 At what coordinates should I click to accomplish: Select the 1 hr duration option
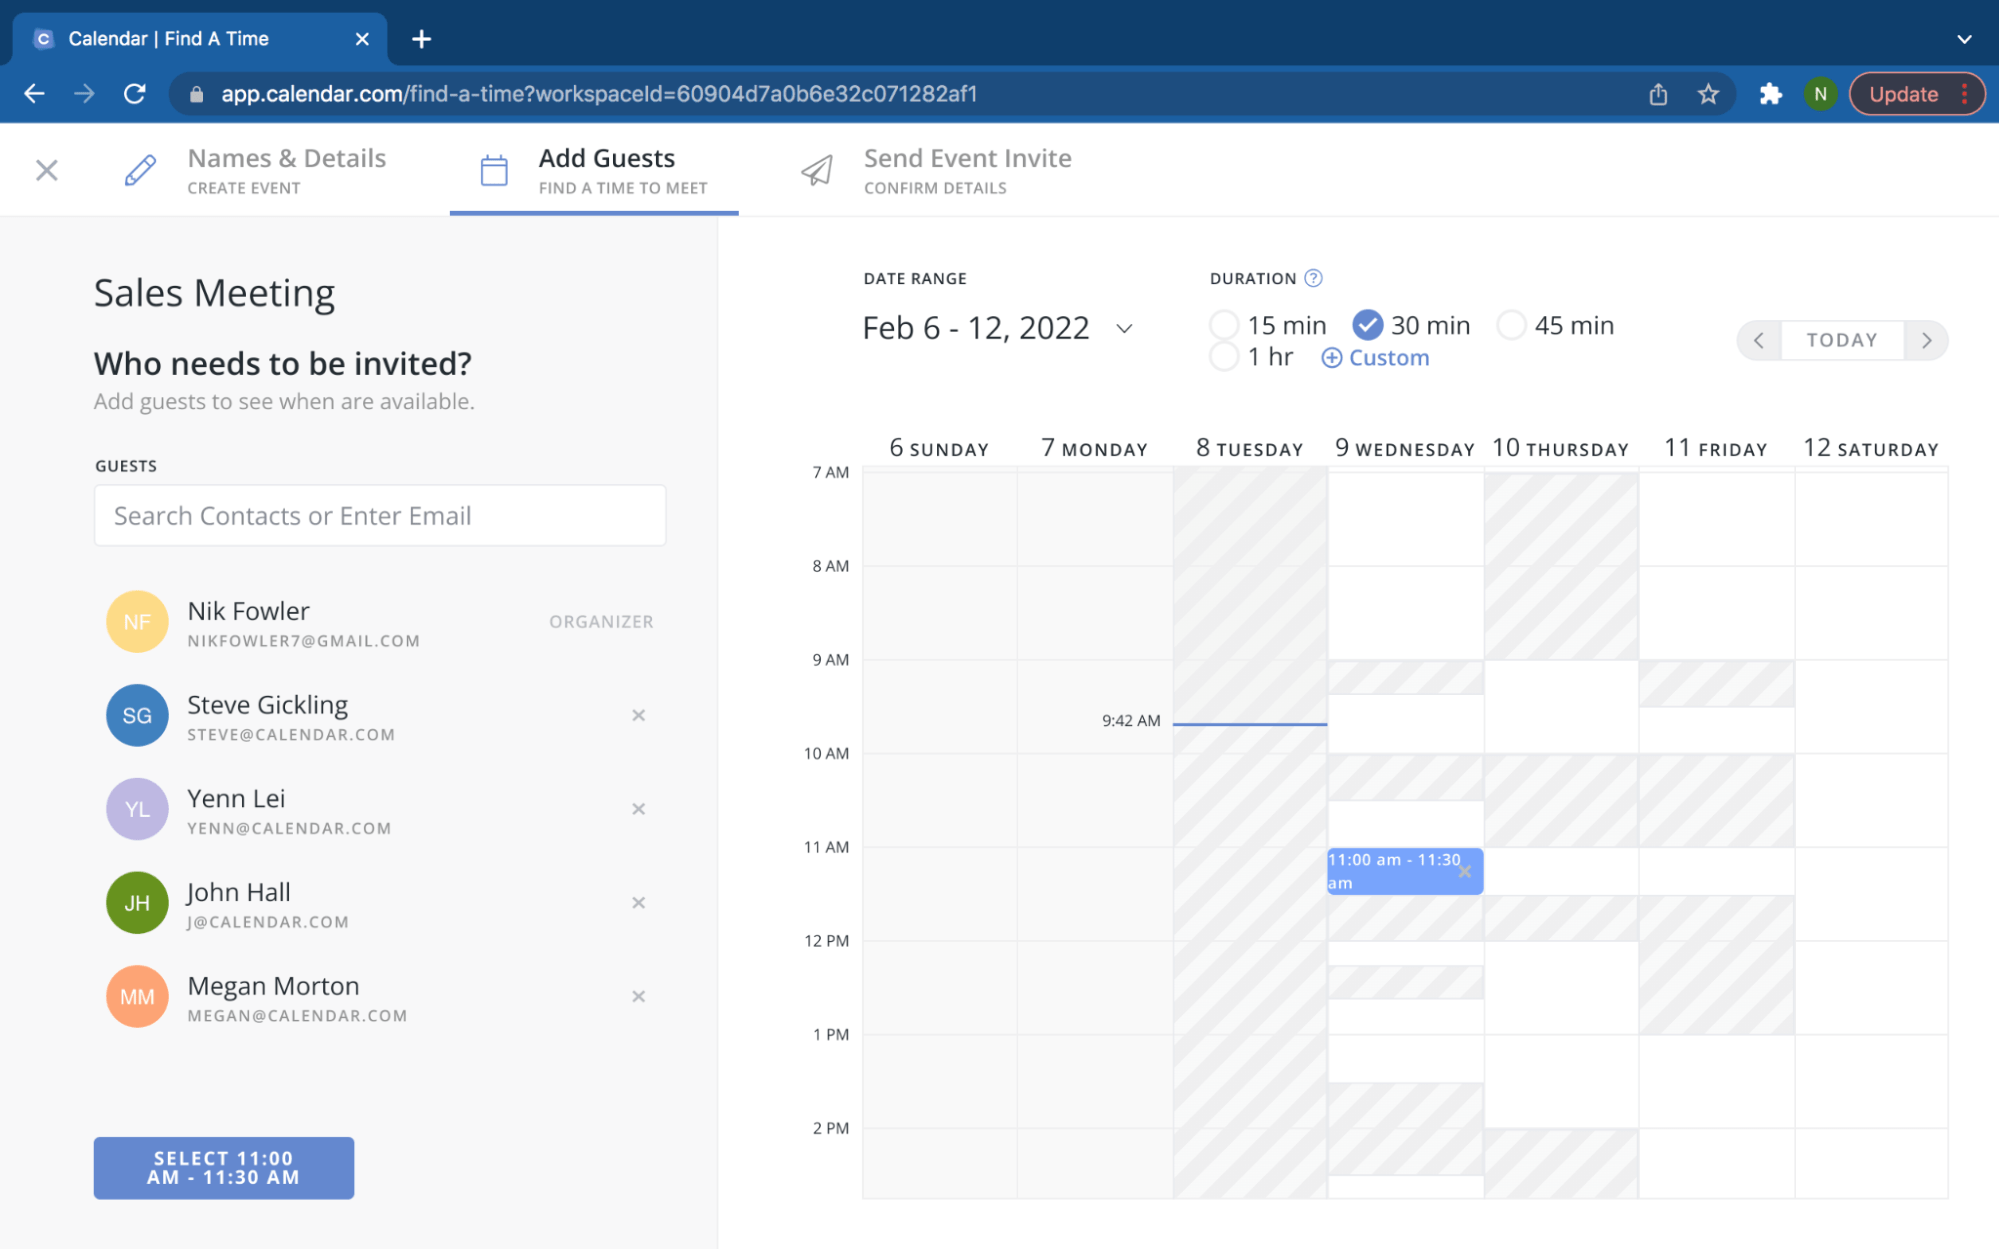tap(1224, 356)
